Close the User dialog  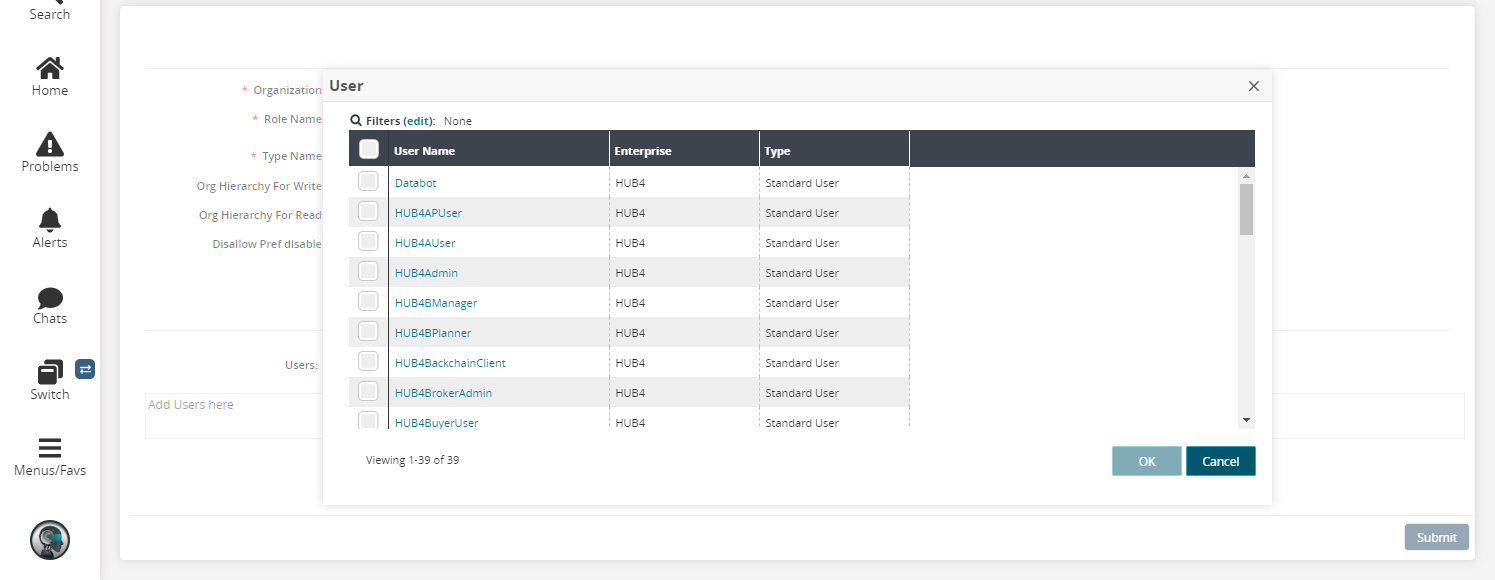(x=1253, y=86)
